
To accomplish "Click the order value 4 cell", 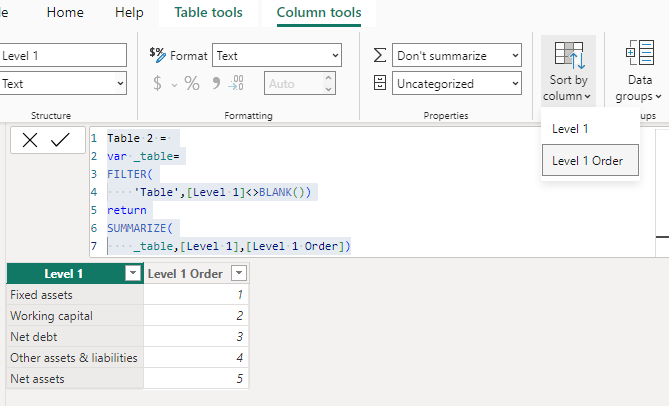I will pos(196,357).
